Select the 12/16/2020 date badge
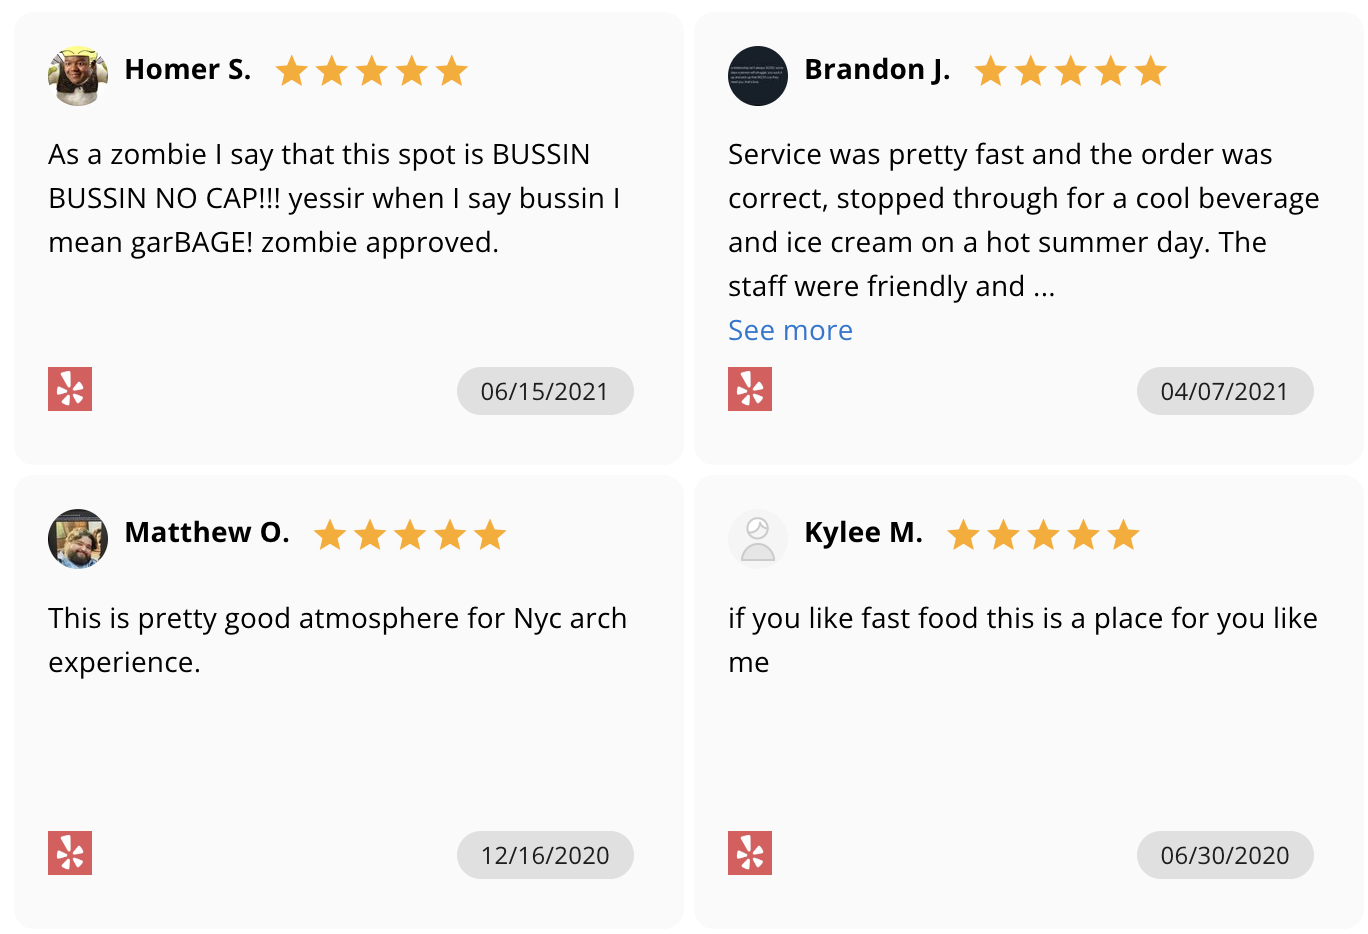 pyautogui.click(x=545, y=855)
